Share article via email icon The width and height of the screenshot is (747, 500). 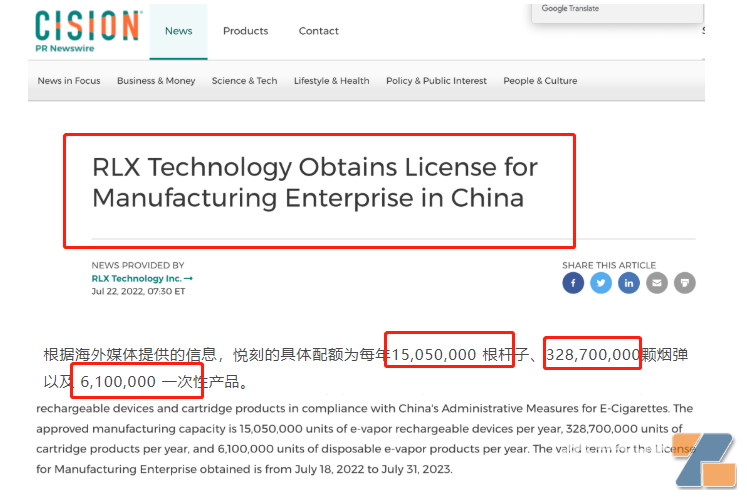pyautogui.click(x=657, y=283)
